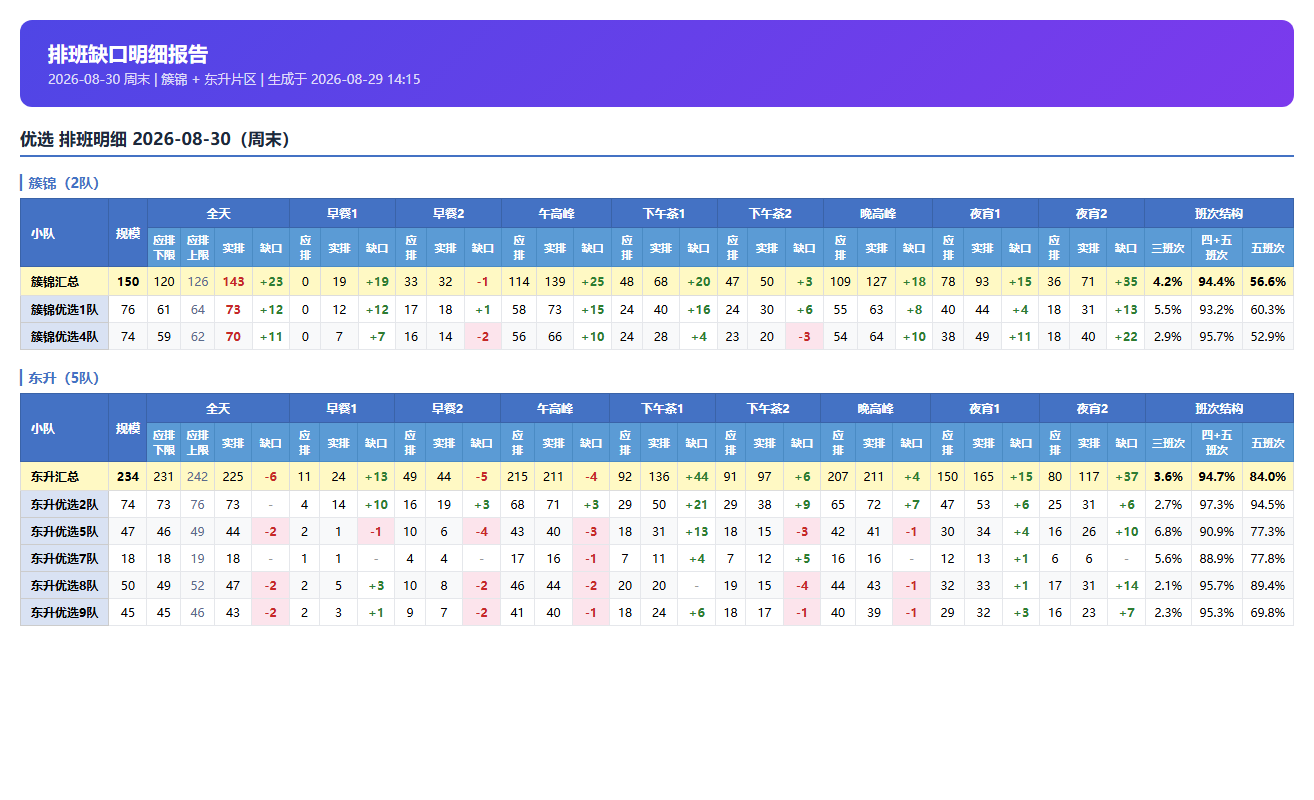Select the "东升优选8队" row label

tap(64, 586)
